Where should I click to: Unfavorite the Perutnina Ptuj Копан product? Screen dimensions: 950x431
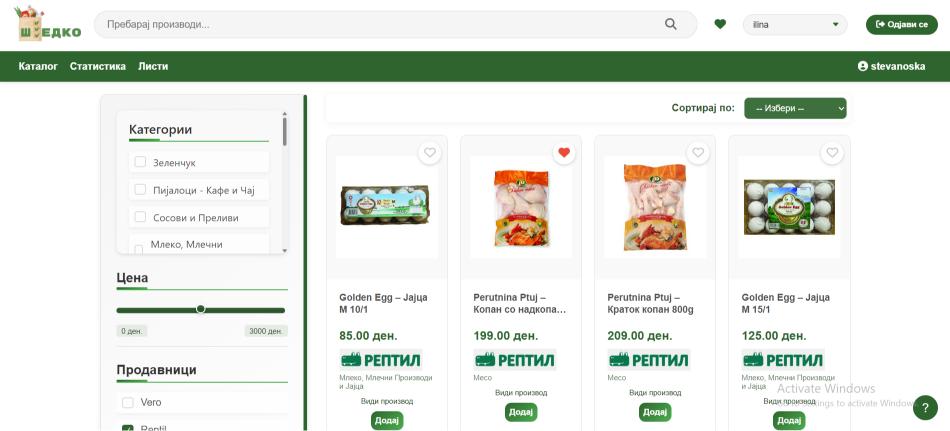tap(564, 153)
